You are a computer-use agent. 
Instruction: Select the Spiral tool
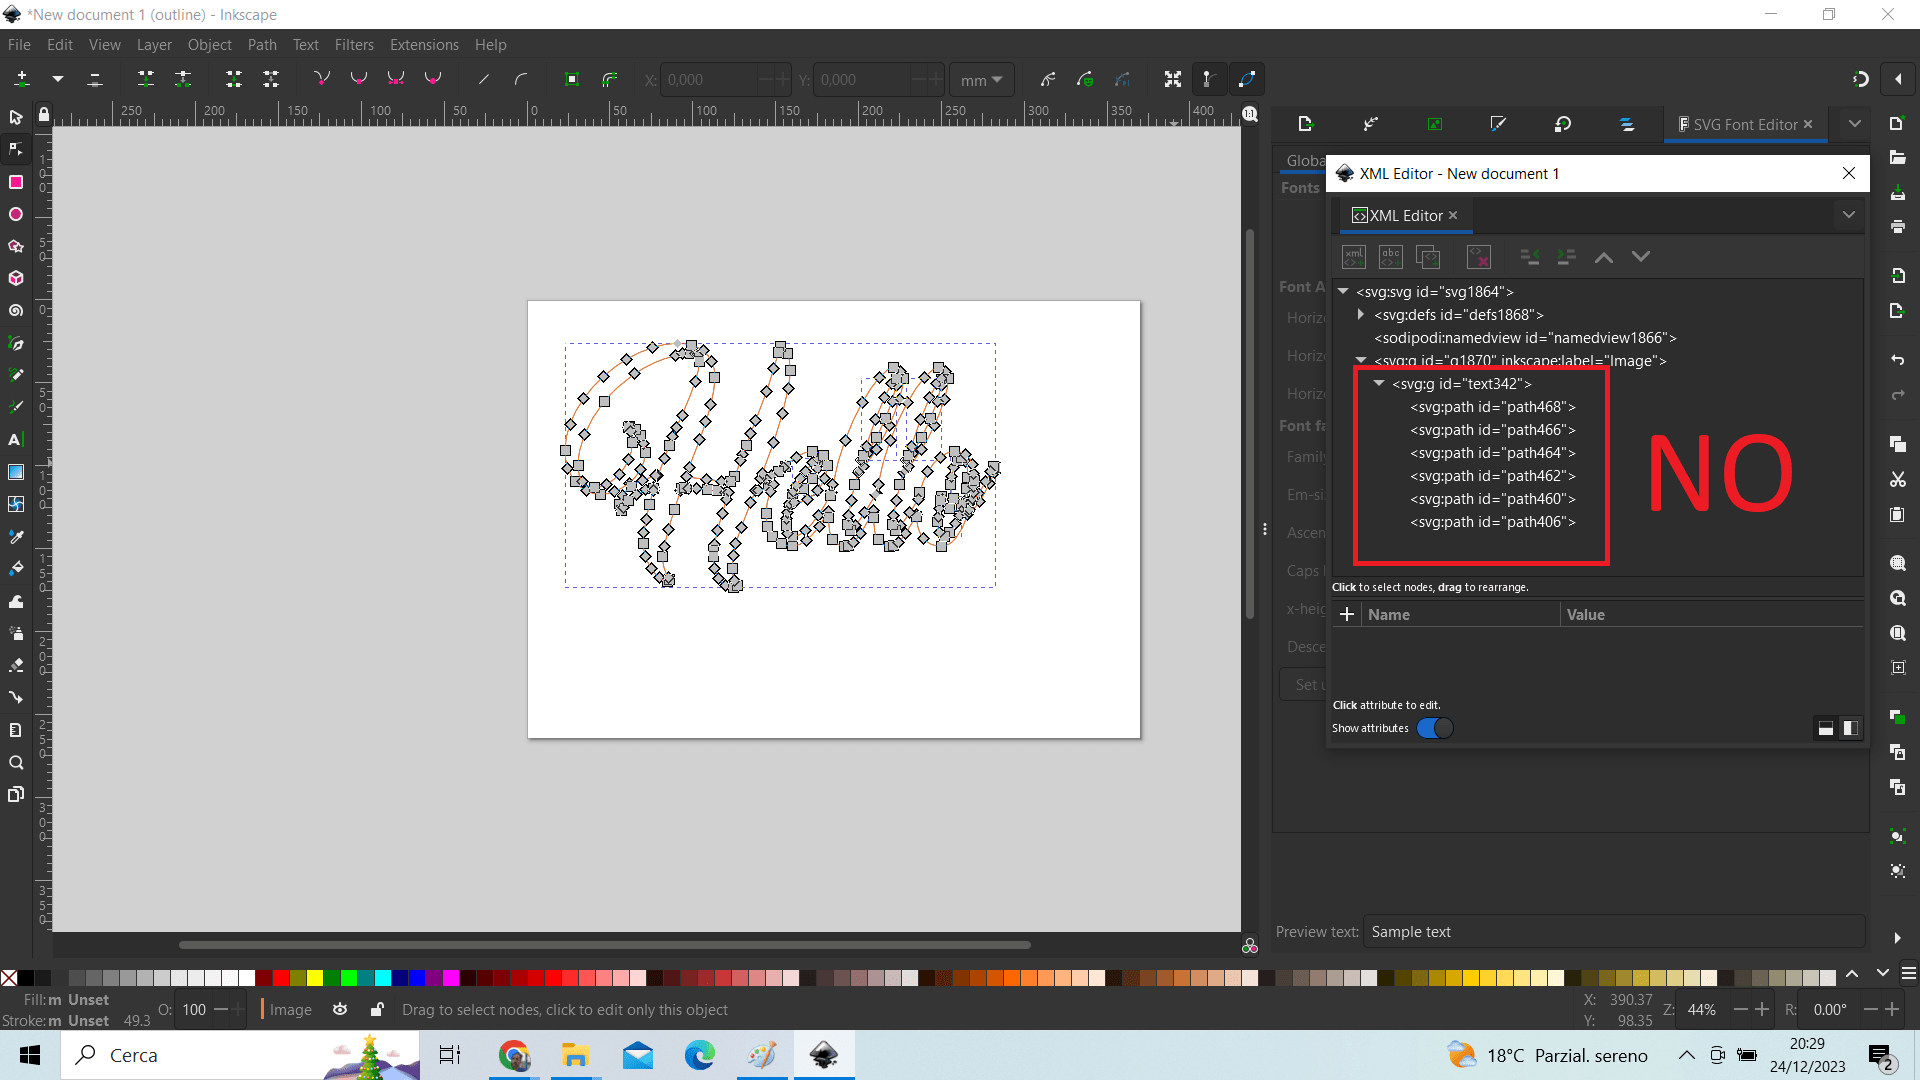pyautogui.click(x=16, y=311)
